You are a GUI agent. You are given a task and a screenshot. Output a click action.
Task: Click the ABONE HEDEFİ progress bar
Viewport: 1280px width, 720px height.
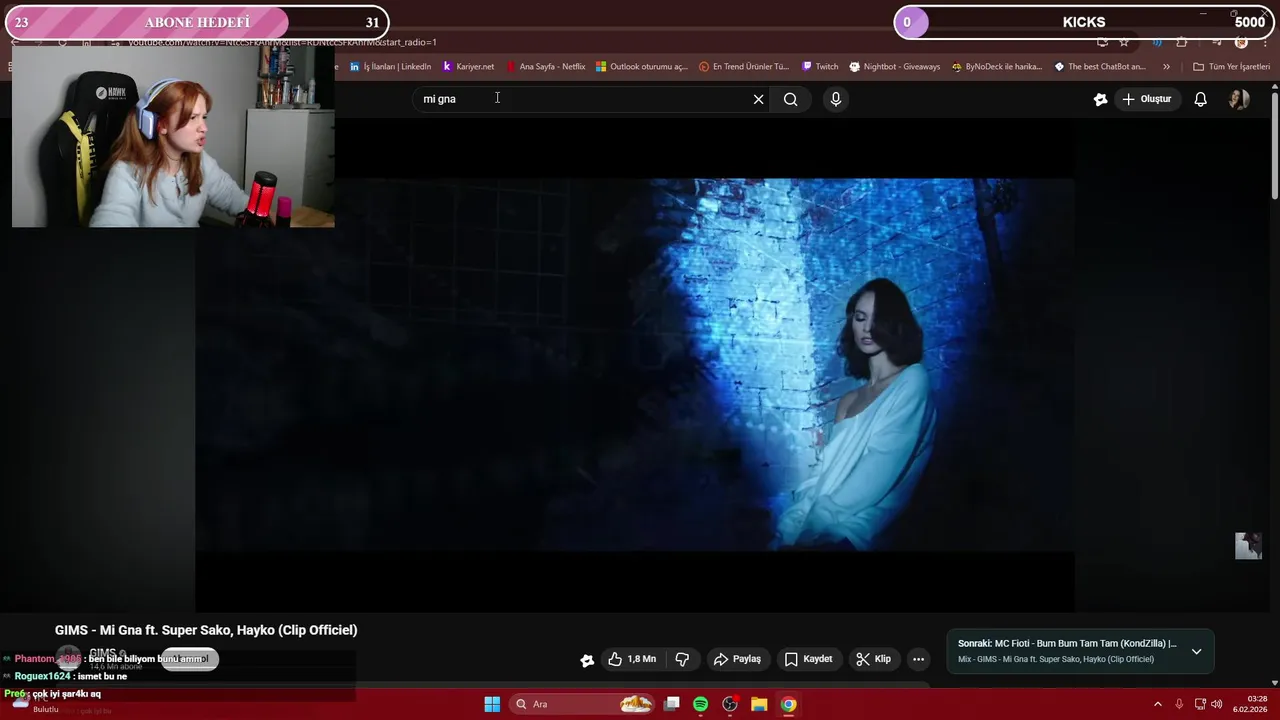pyautogui.click(x=197, y=22)
